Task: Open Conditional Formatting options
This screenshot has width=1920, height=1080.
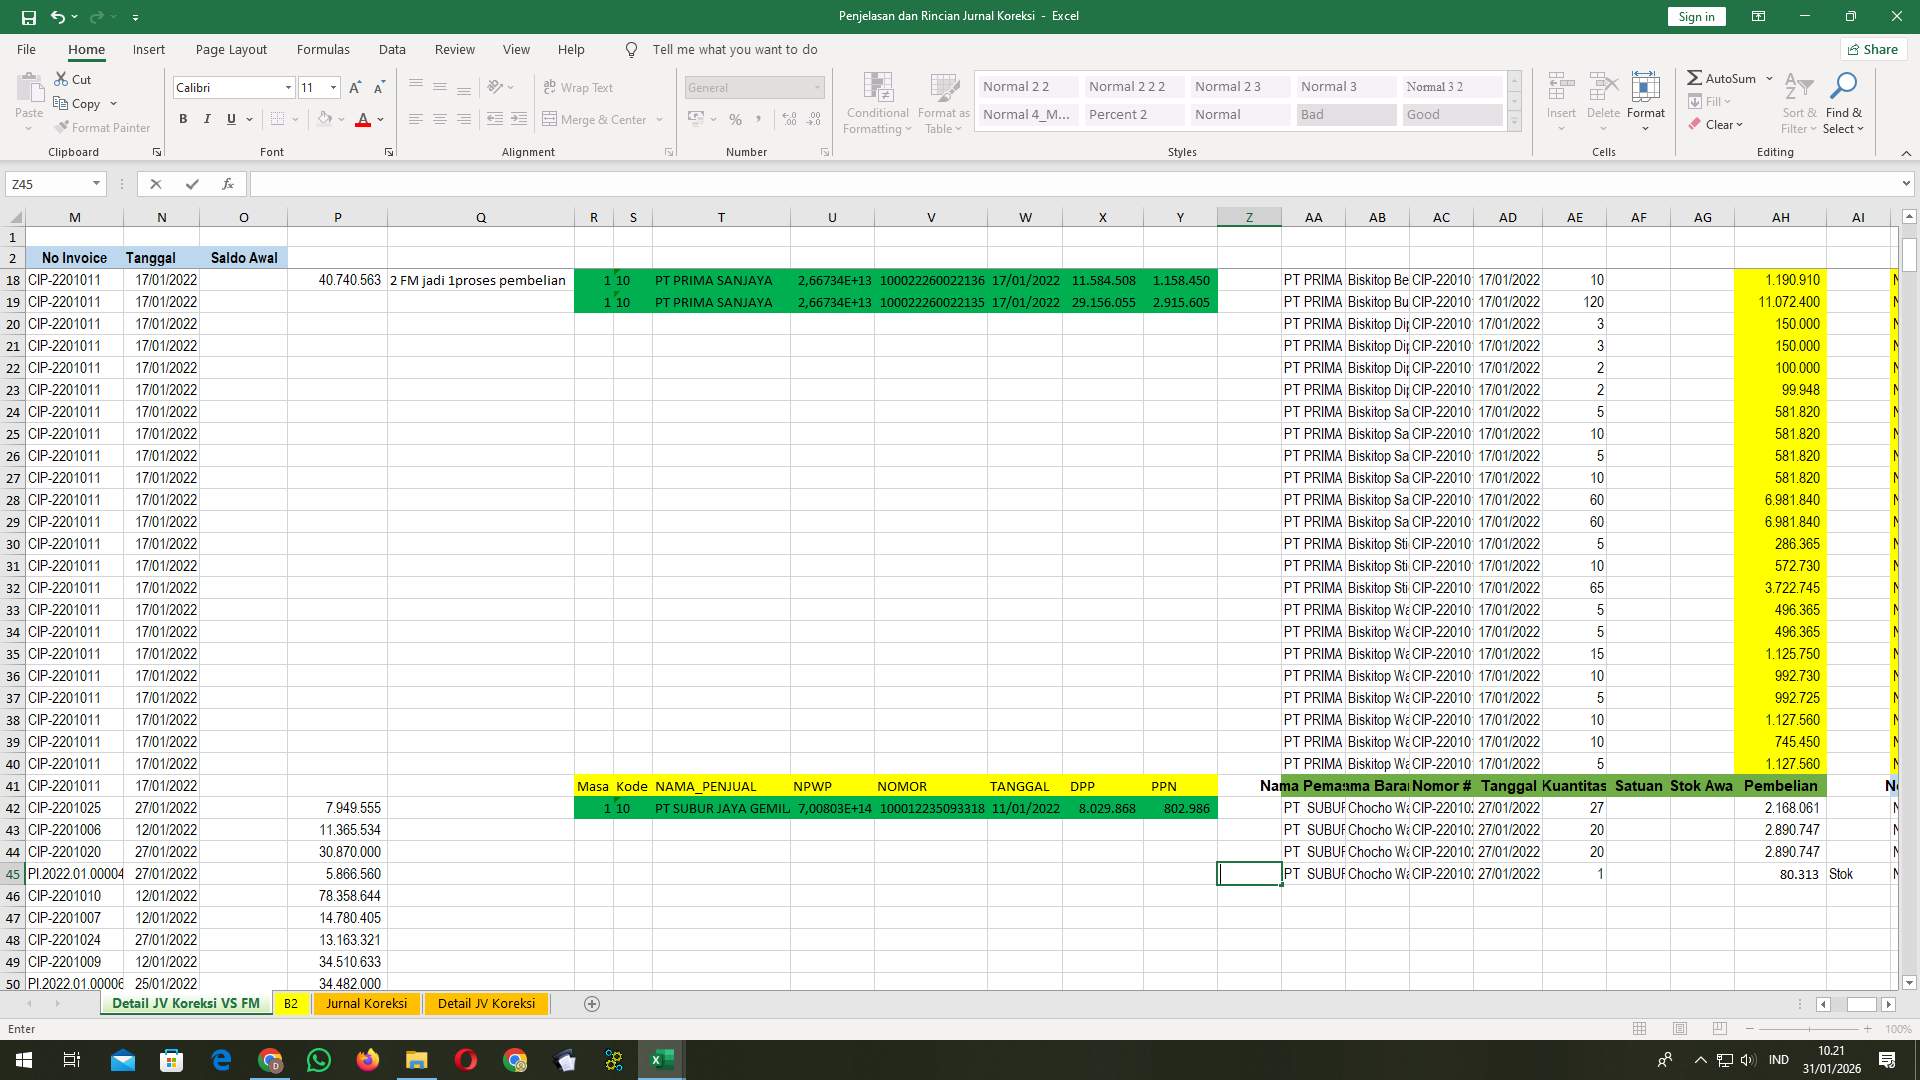Action: click(x=877, y=103)
